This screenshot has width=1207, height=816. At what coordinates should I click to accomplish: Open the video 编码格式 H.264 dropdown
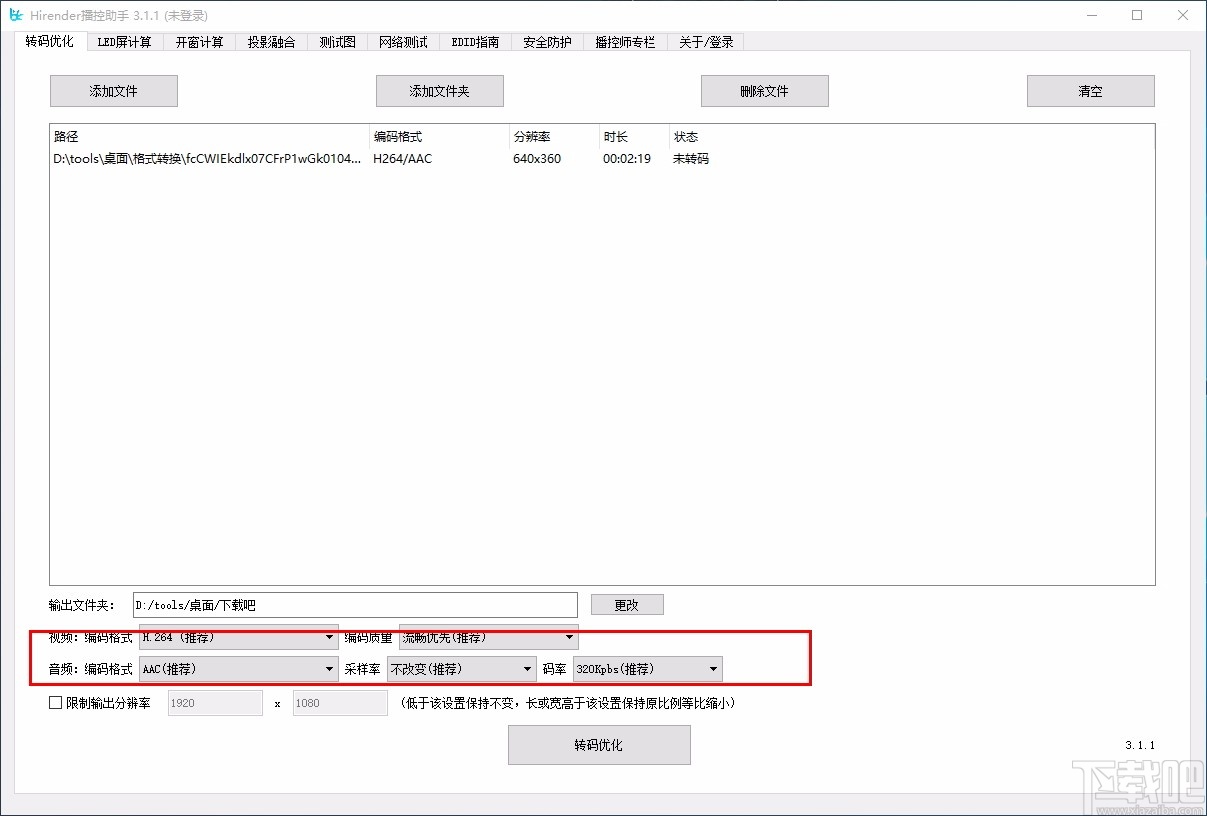(238, 637)
